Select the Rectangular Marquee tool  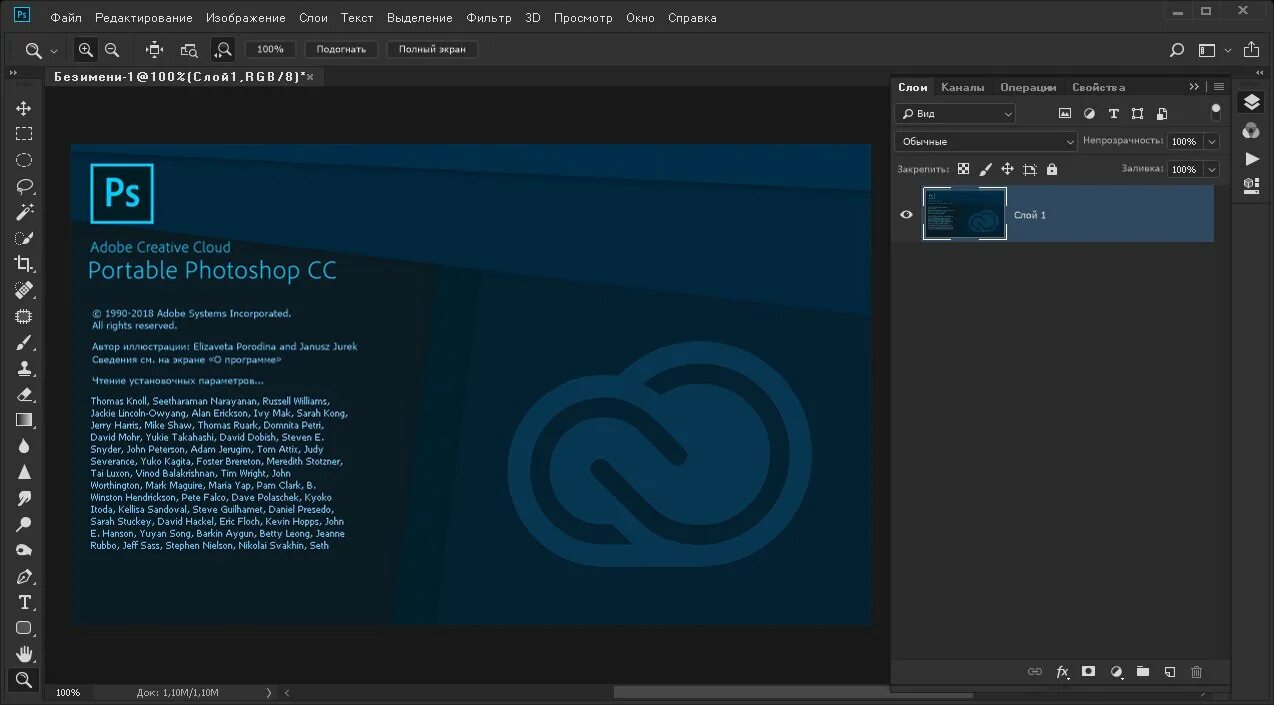(x=24, y=134)
